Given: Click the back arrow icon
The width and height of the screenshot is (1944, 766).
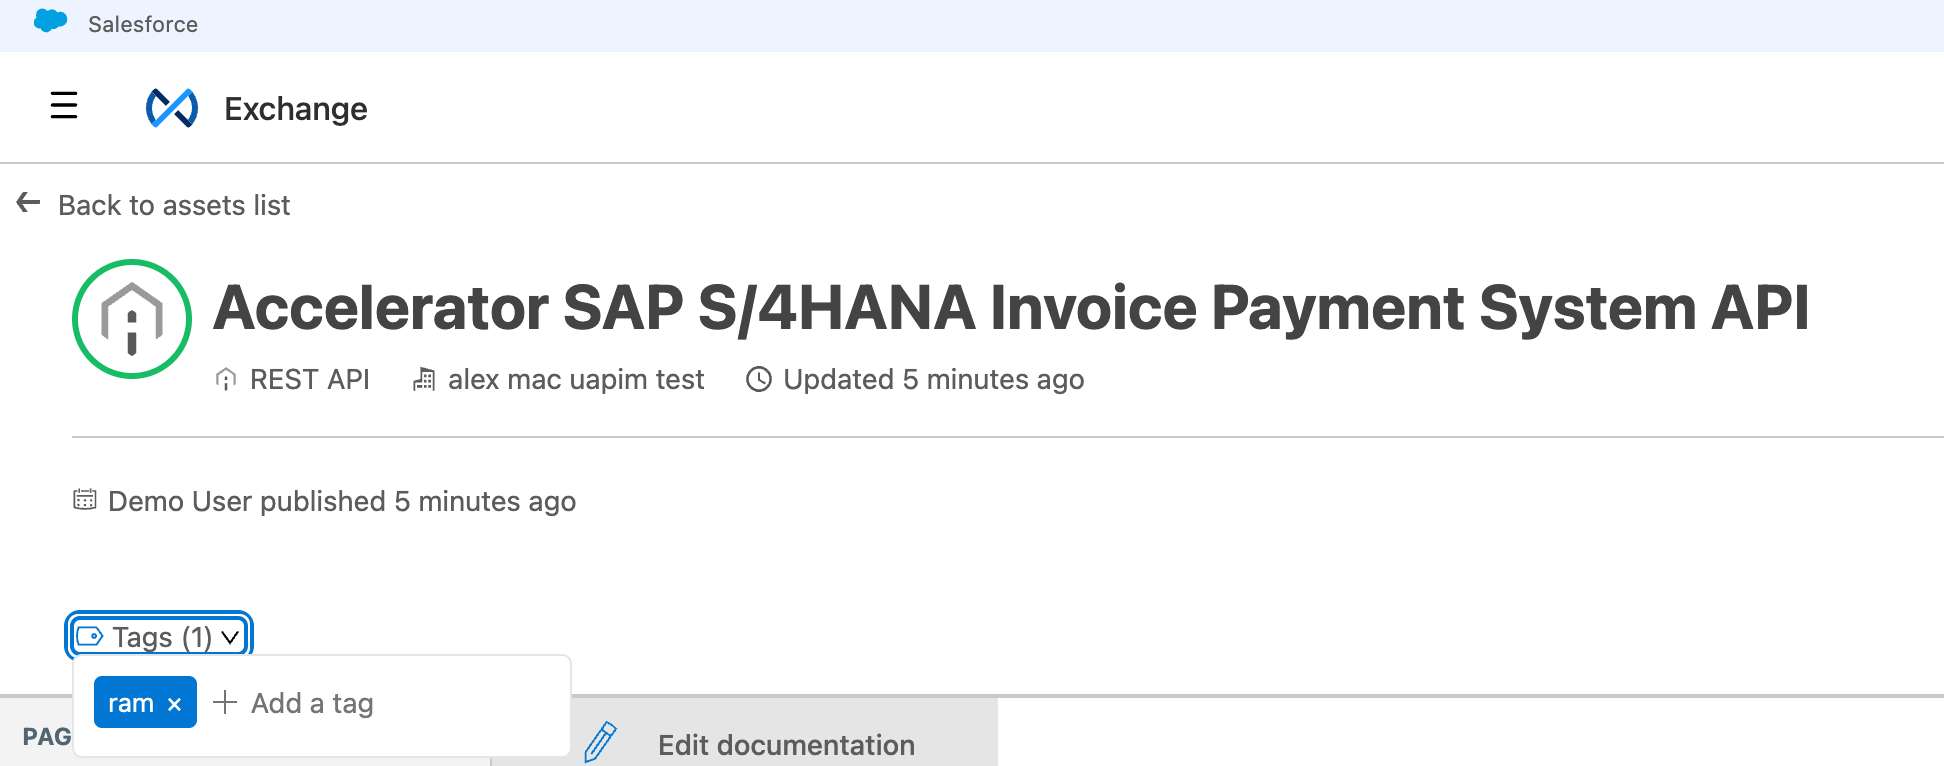Looking at the screenshot, I should click(28, 203).
